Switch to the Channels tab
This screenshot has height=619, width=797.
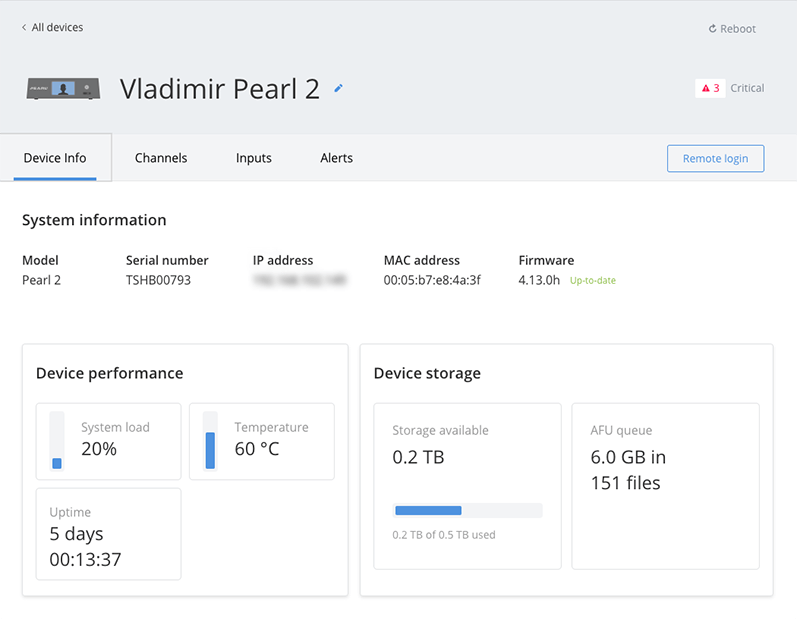tap(161, 158)
